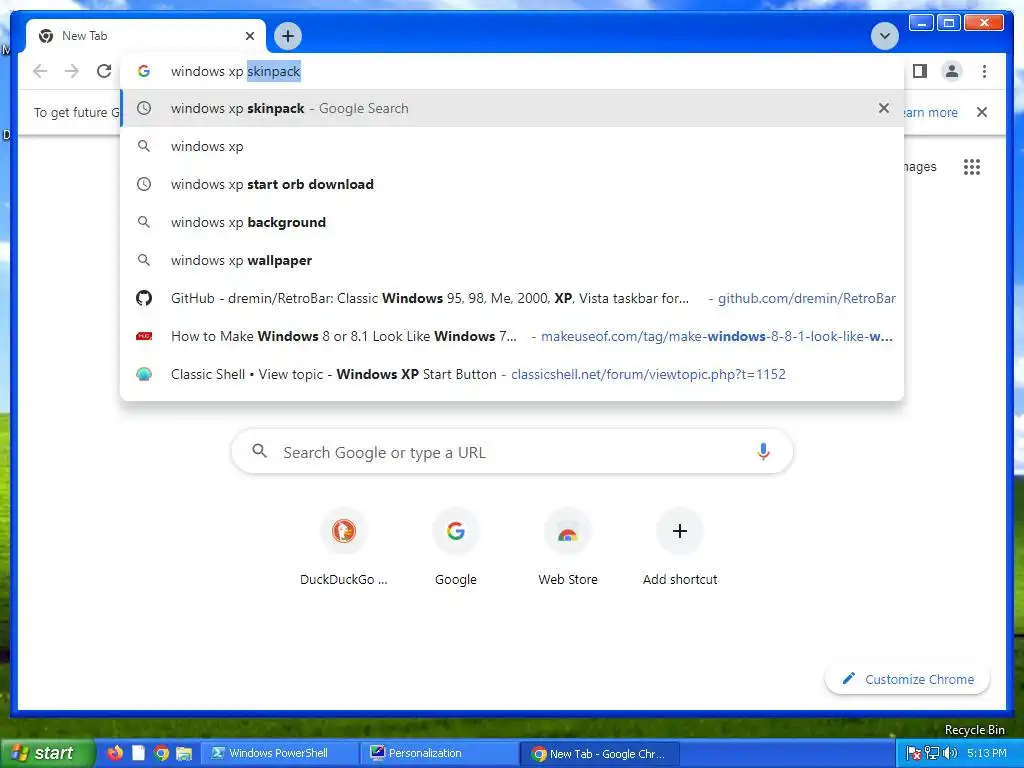Click the browser back arrow

tap(40, 71)
